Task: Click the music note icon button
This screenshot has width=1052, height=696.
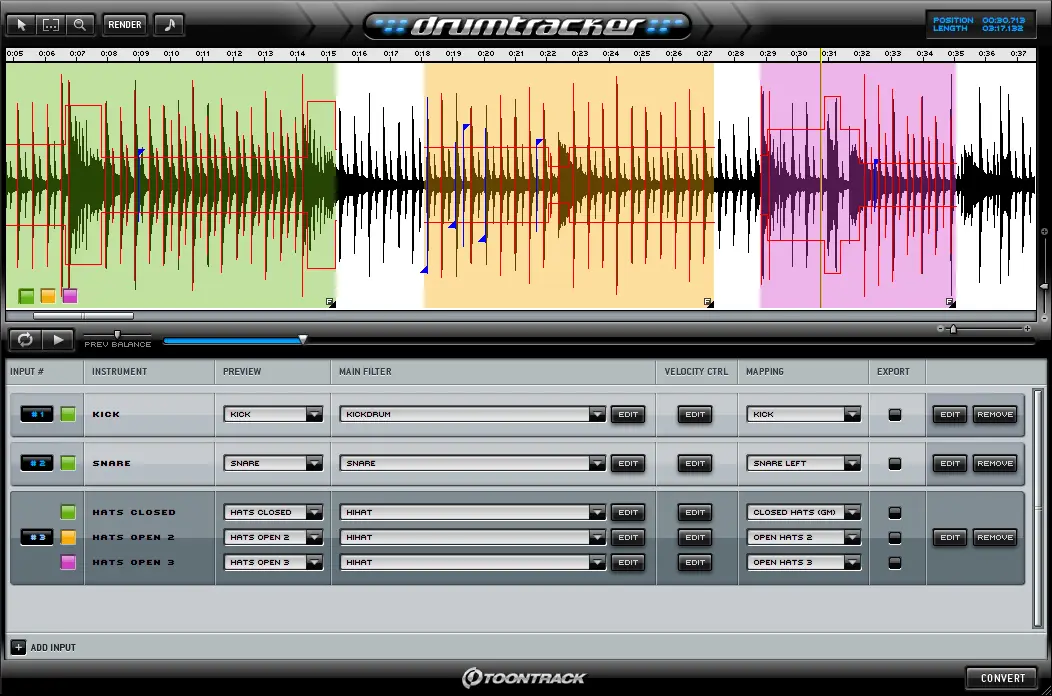Action: click(x=169, y=24)
